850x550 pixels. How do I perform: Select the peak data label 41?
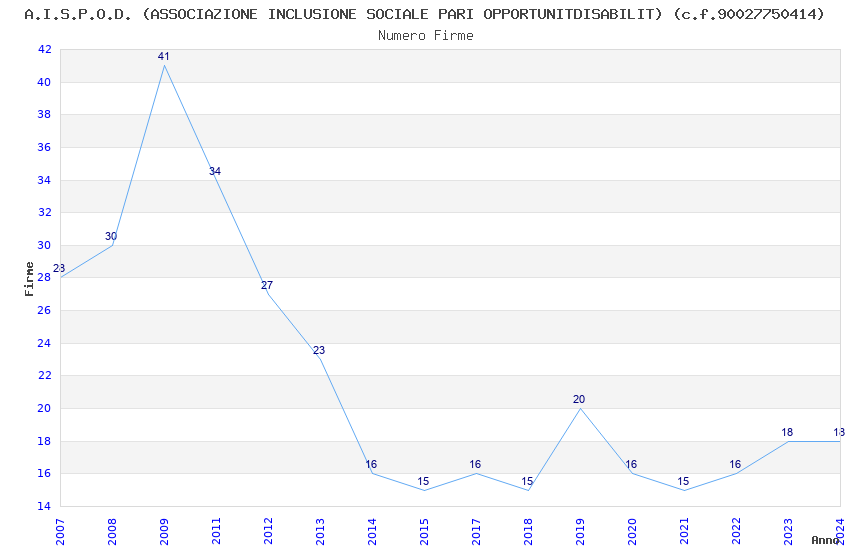click(x=164, y=56)
